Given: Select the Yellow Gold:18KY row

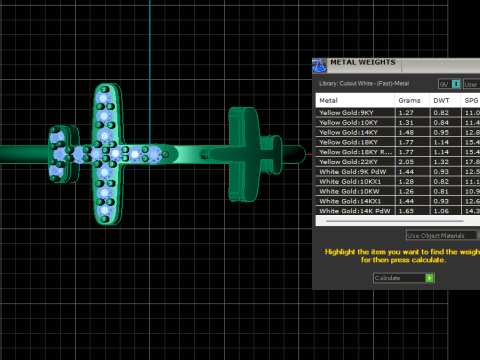Looking at the screenshot, I should pyautogui.click(x=398, y=142).
